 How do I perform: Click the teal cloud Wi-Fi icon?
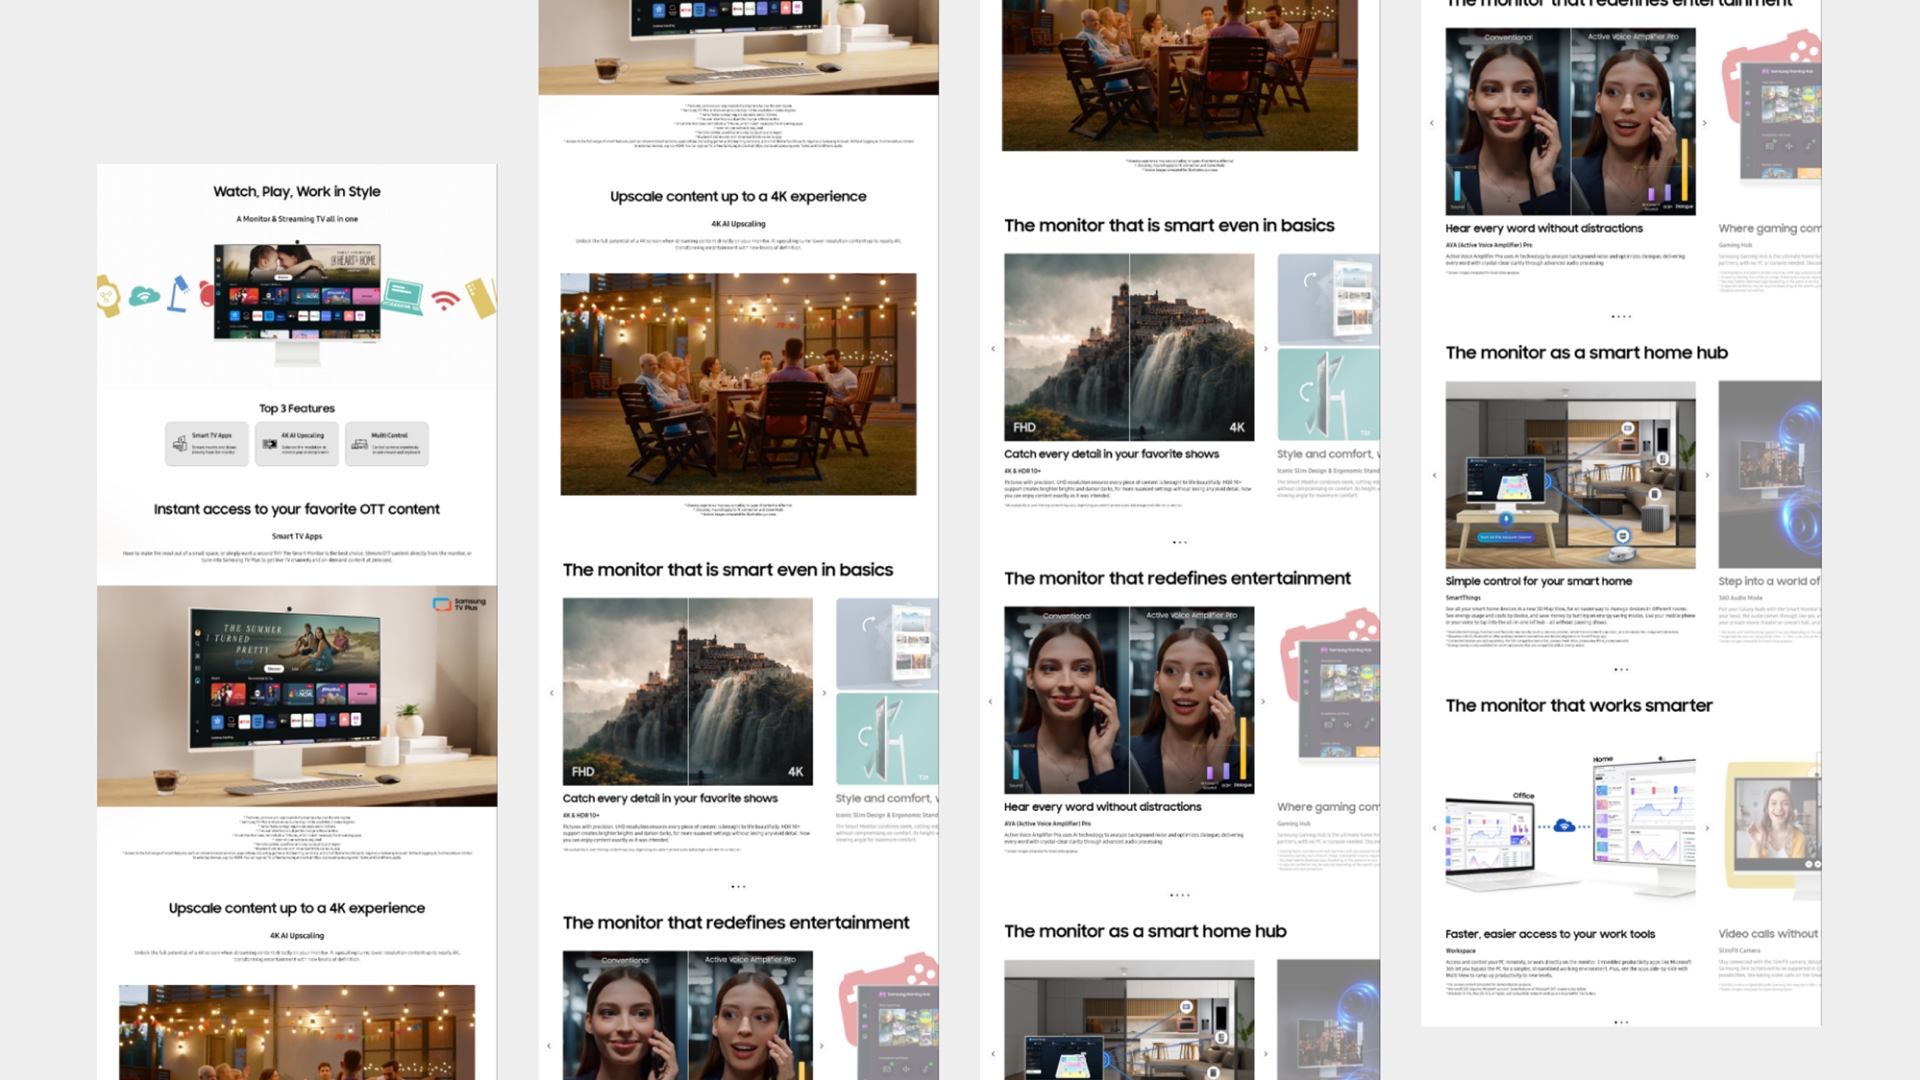(x=144, y=296)
